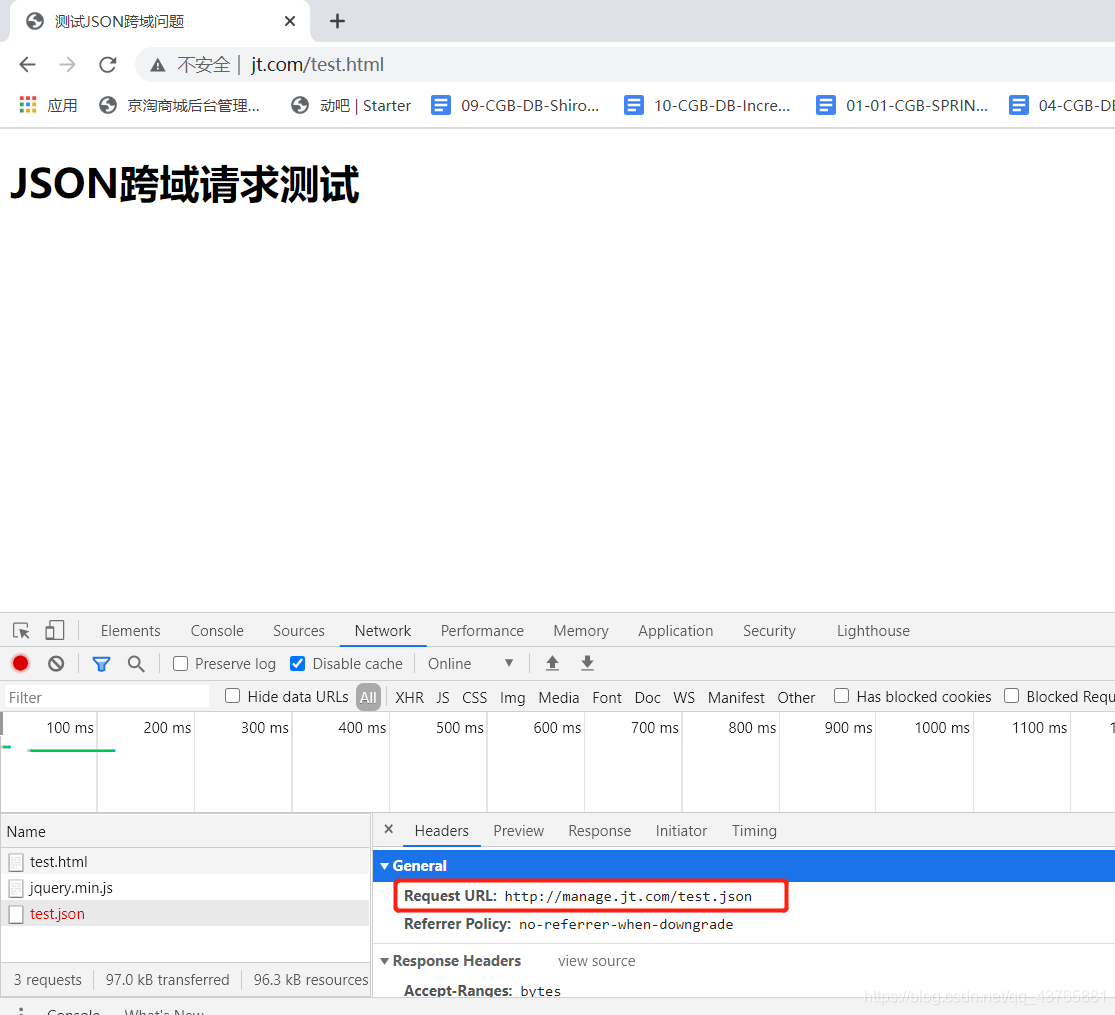Filter requests by XHR type
Screen dimensions: 1115x1015
click(x=409, y=697)
